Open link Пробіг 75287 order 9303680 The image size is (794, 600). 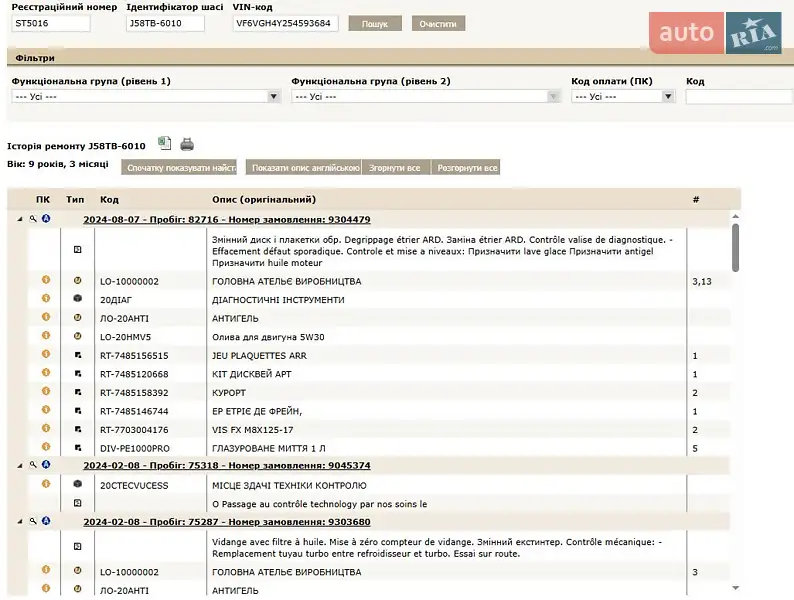(x=227, y=522)
